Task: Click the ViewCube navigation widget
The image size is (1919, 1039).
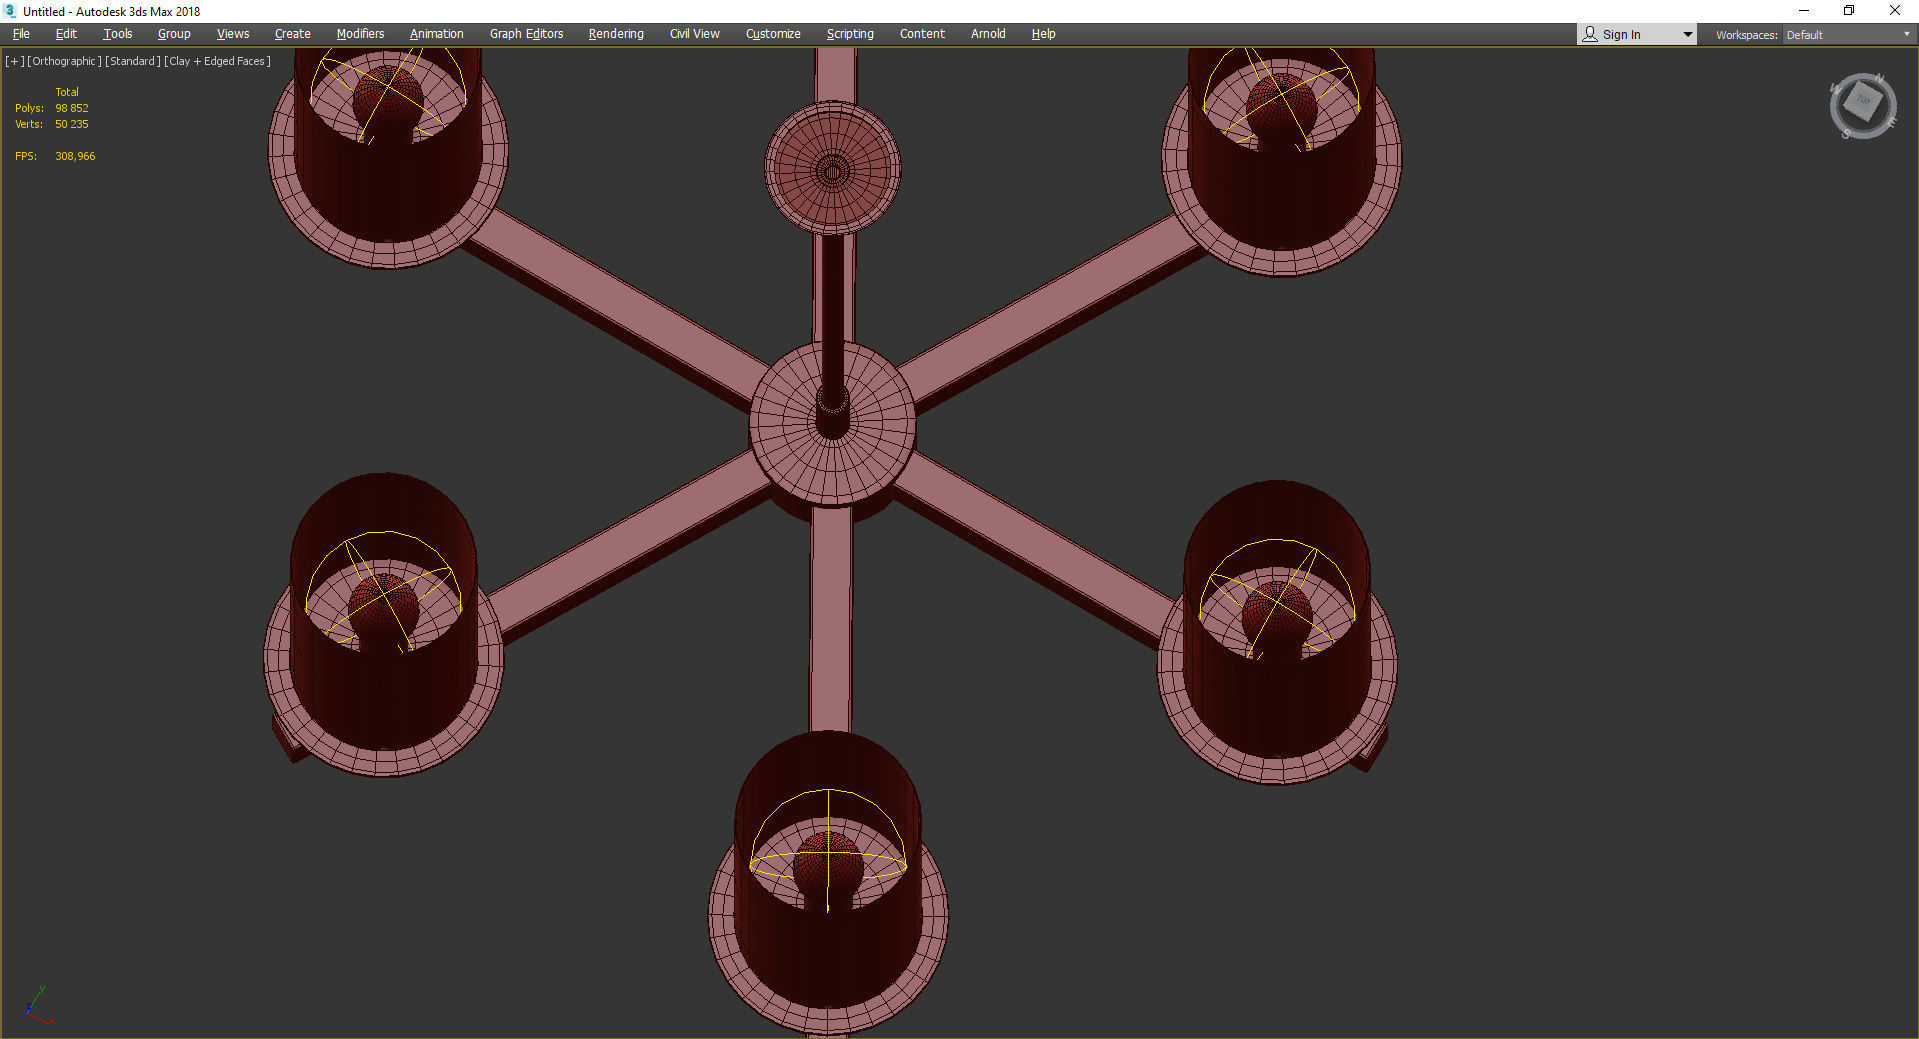Action: [x=1863, y=105]
